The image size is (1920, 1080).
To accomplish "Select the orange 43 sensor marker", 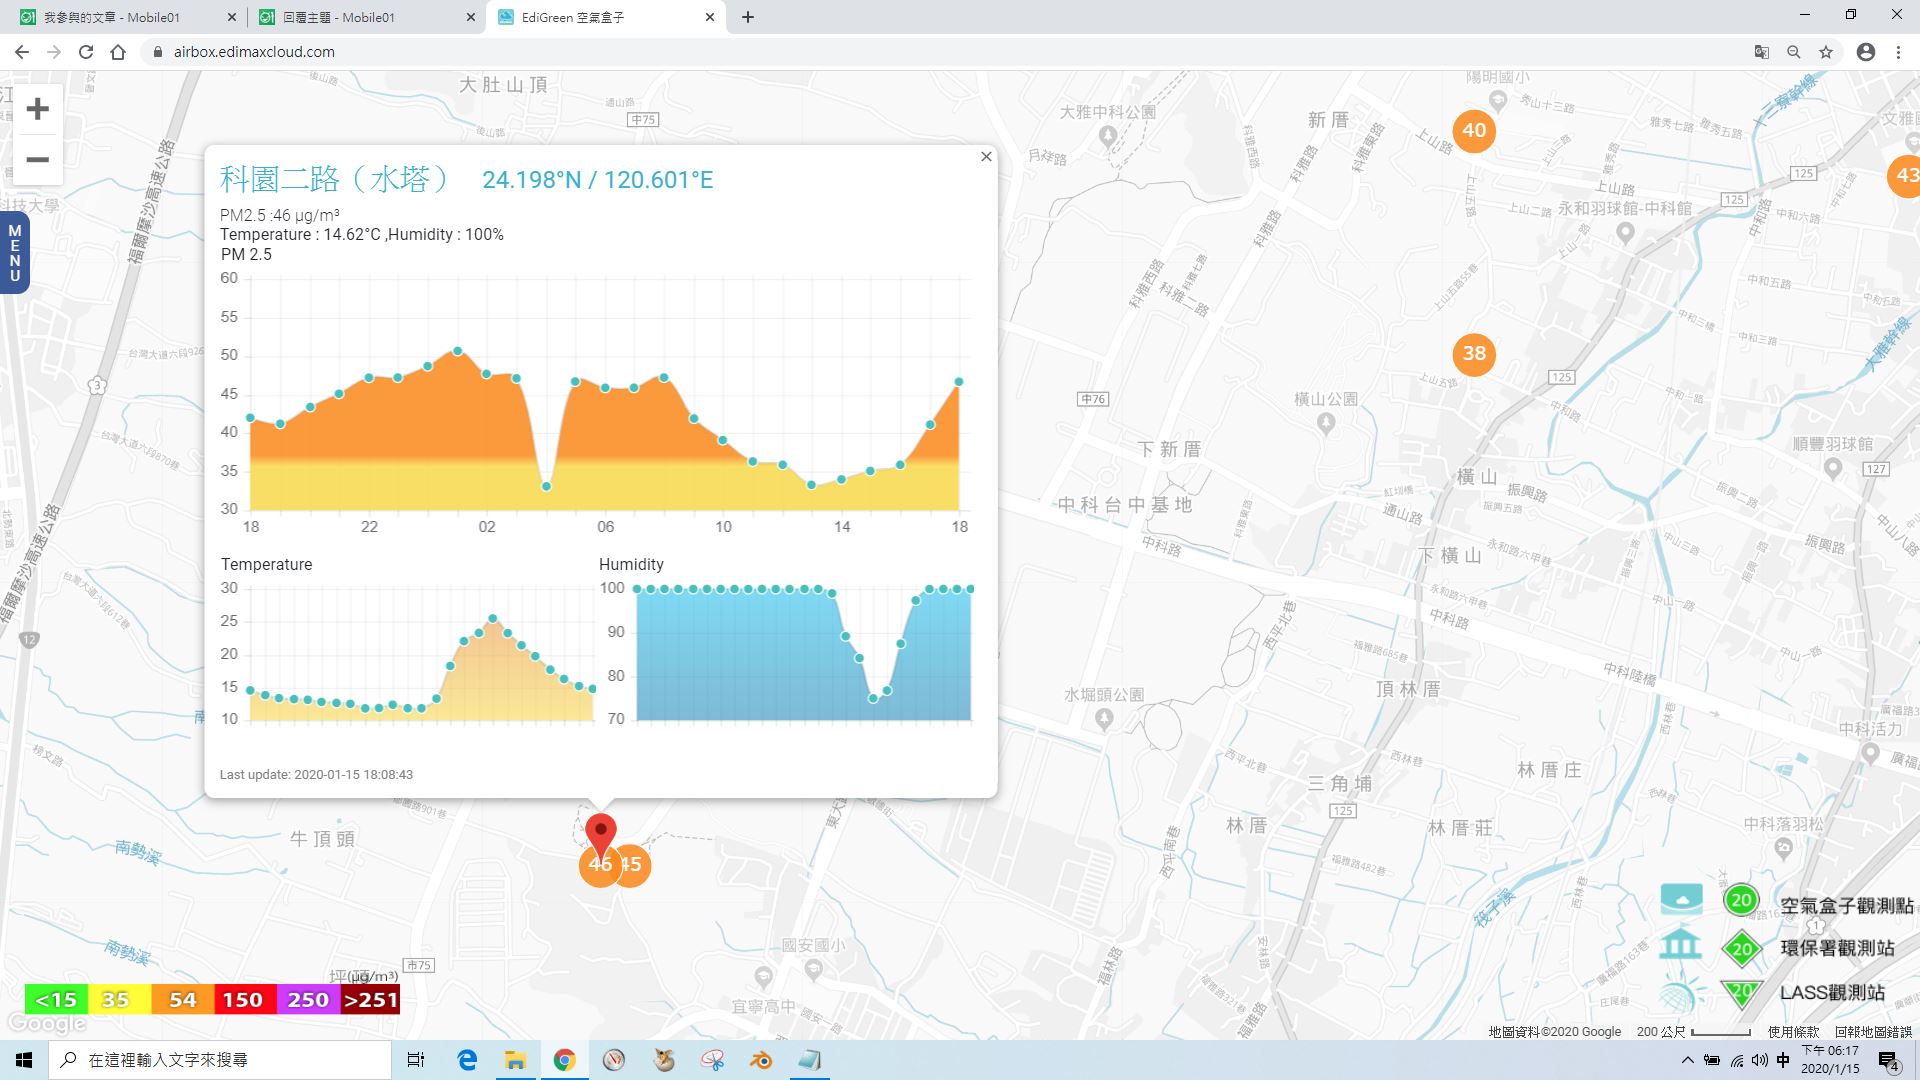I will pos(1904,175).
